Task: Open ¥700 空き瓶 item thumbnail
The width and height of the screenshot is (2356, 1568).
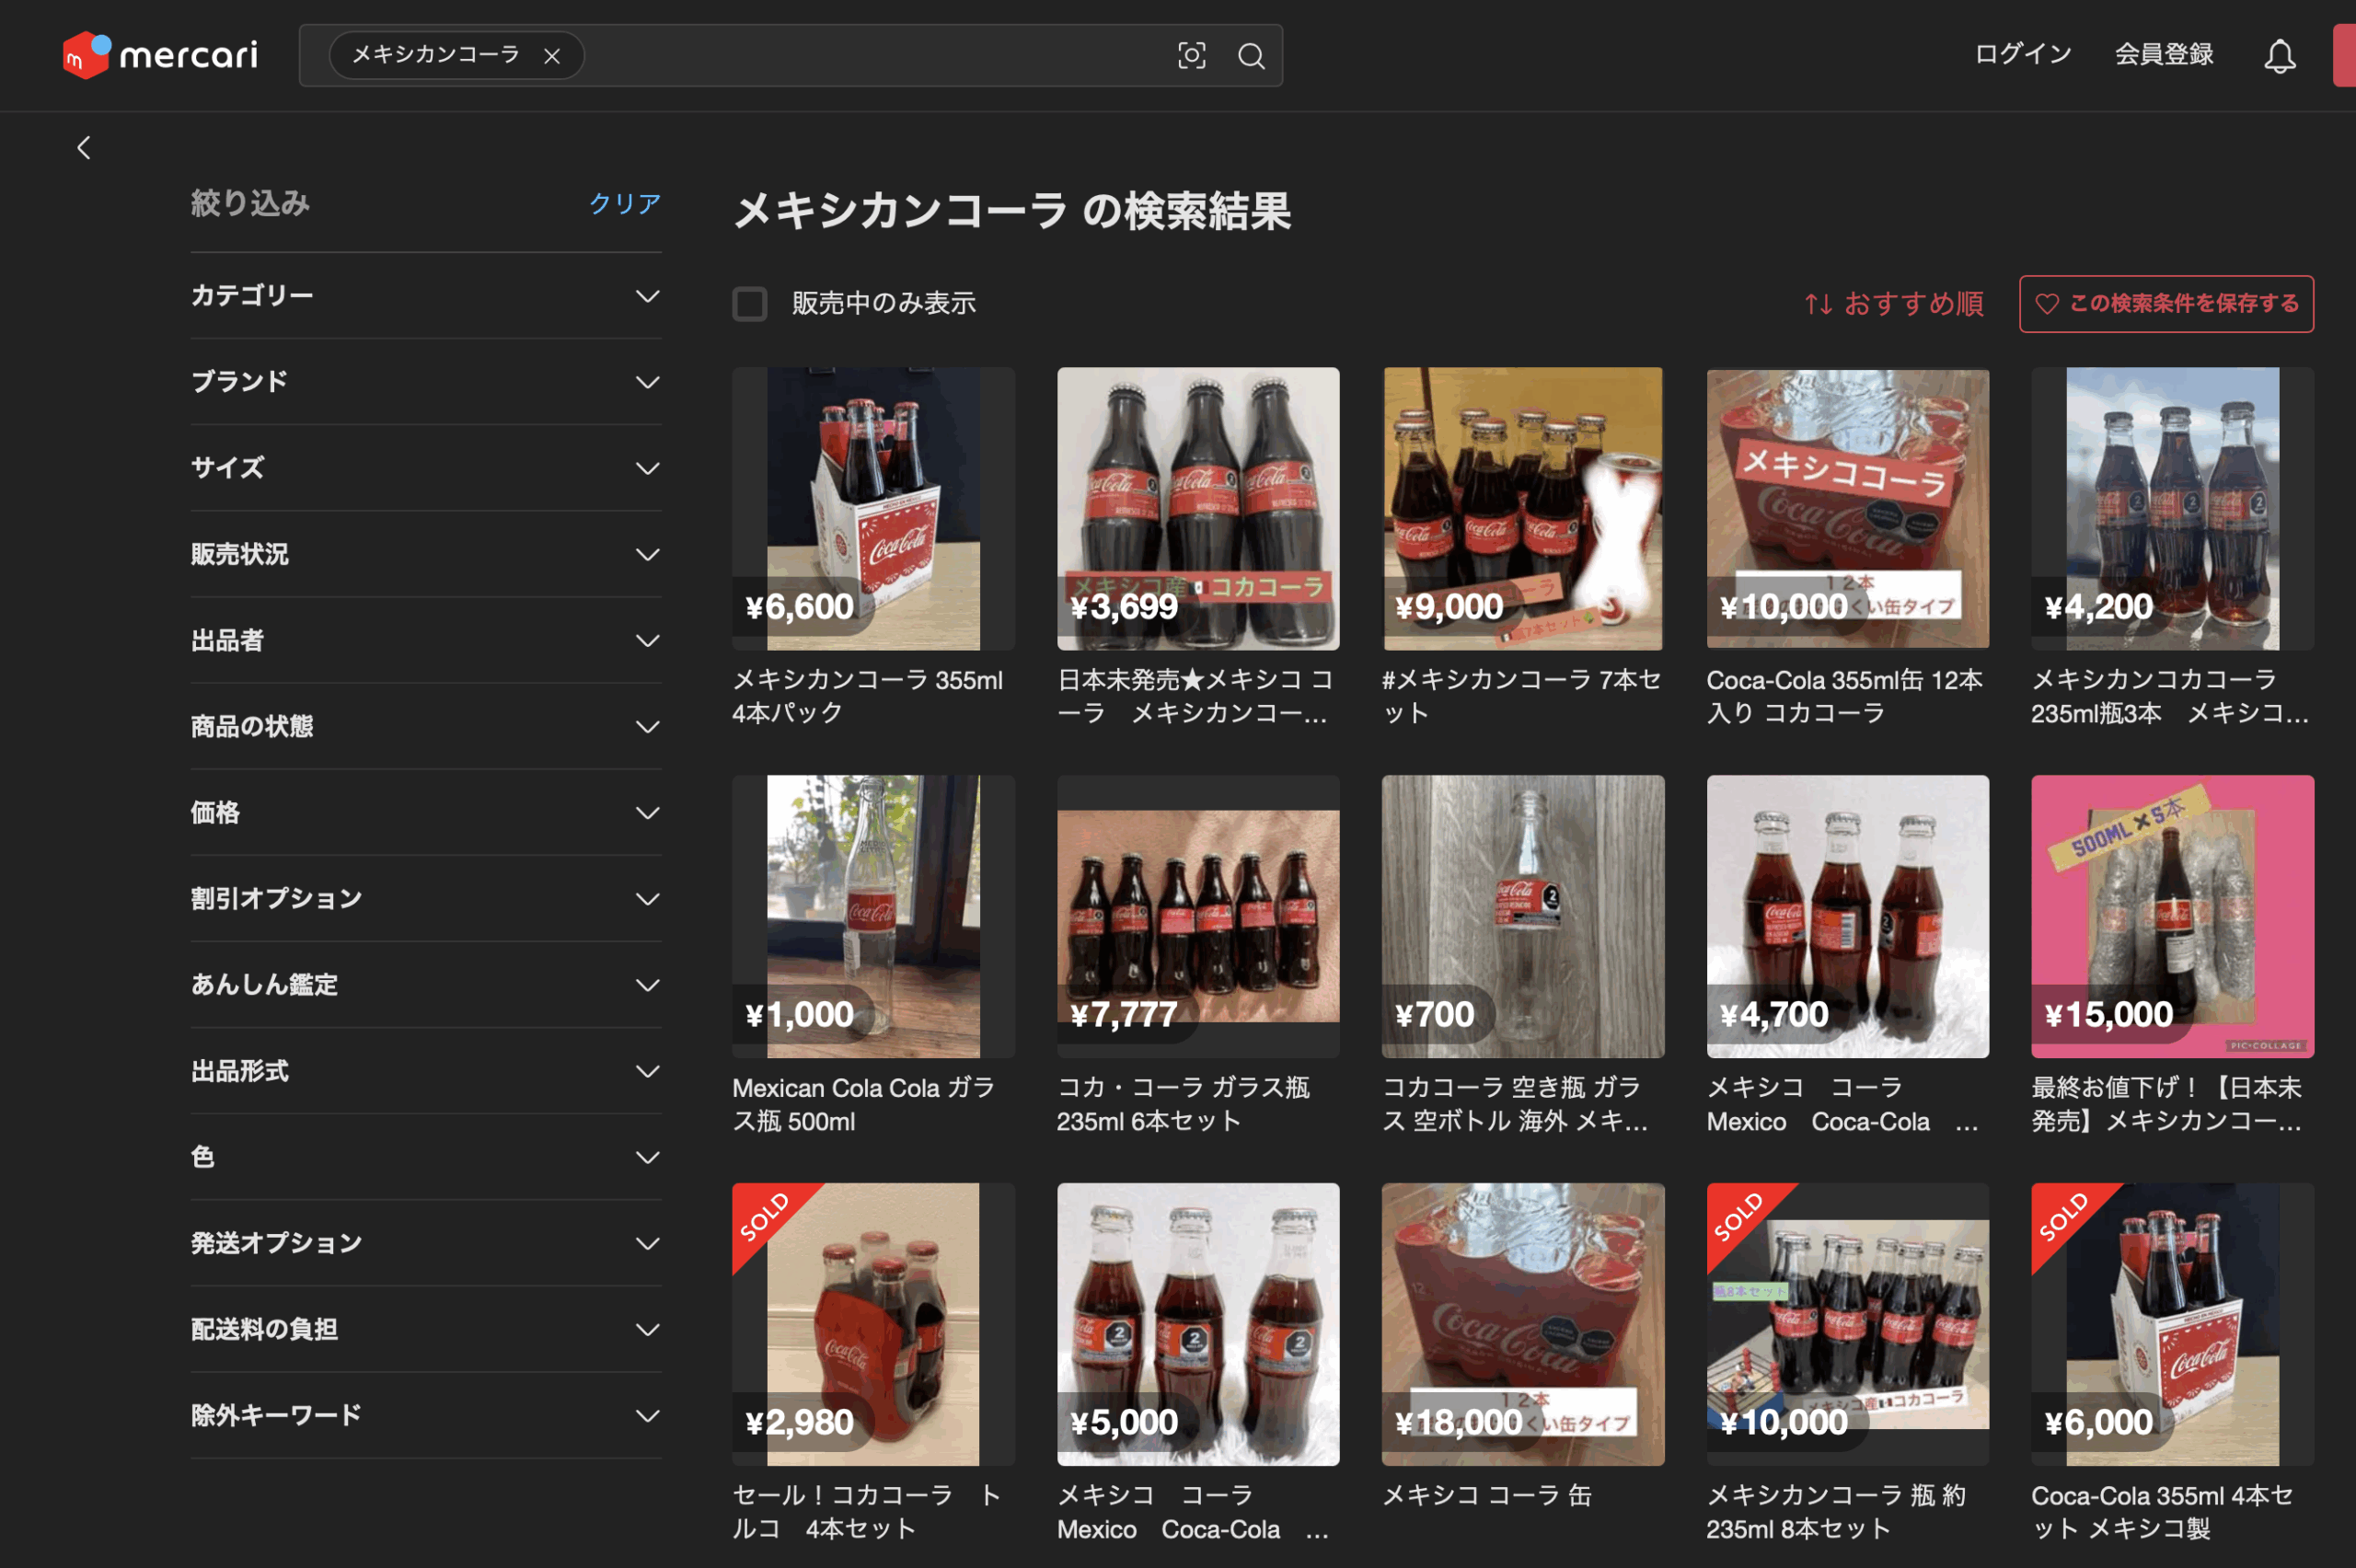Action: click(1523, 916)
